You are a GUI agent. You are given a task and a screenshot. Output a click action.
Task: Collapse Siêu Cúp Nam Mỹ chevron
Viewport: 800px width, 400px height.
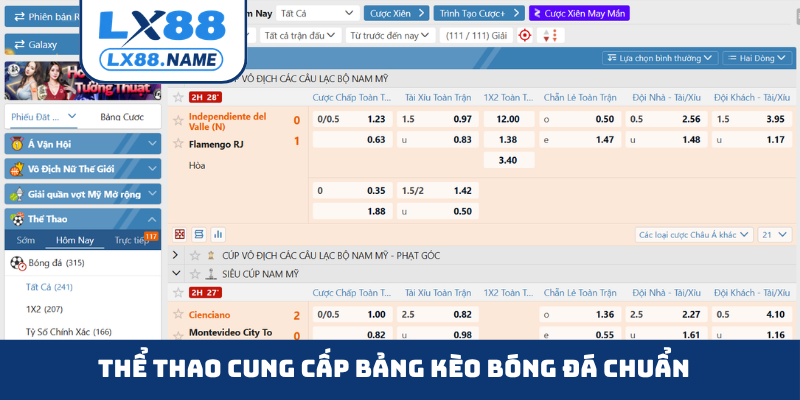coord(177,273)
